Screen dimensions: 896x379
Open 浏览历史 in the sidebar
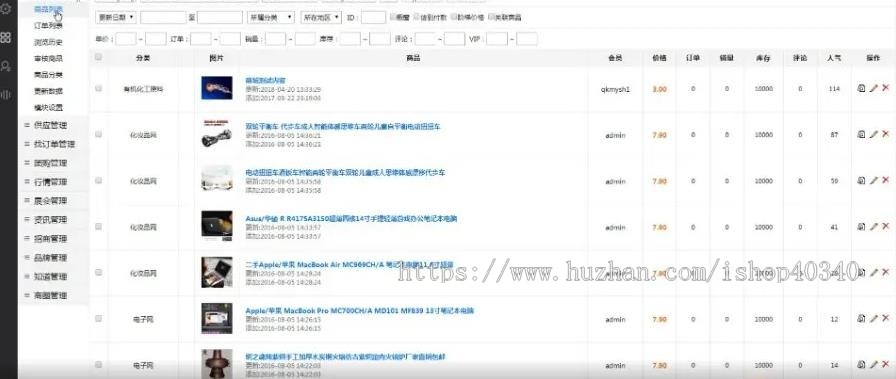[49, 42]
